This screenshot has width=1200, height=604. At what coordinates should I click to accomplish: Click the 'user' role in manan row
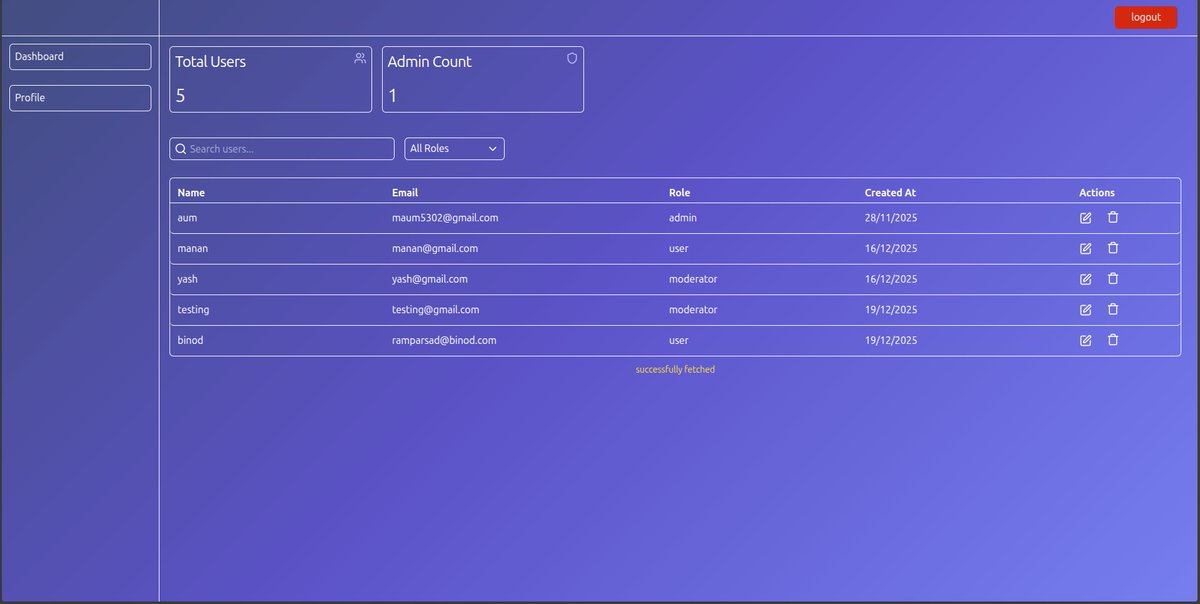[x=679, y=248]
